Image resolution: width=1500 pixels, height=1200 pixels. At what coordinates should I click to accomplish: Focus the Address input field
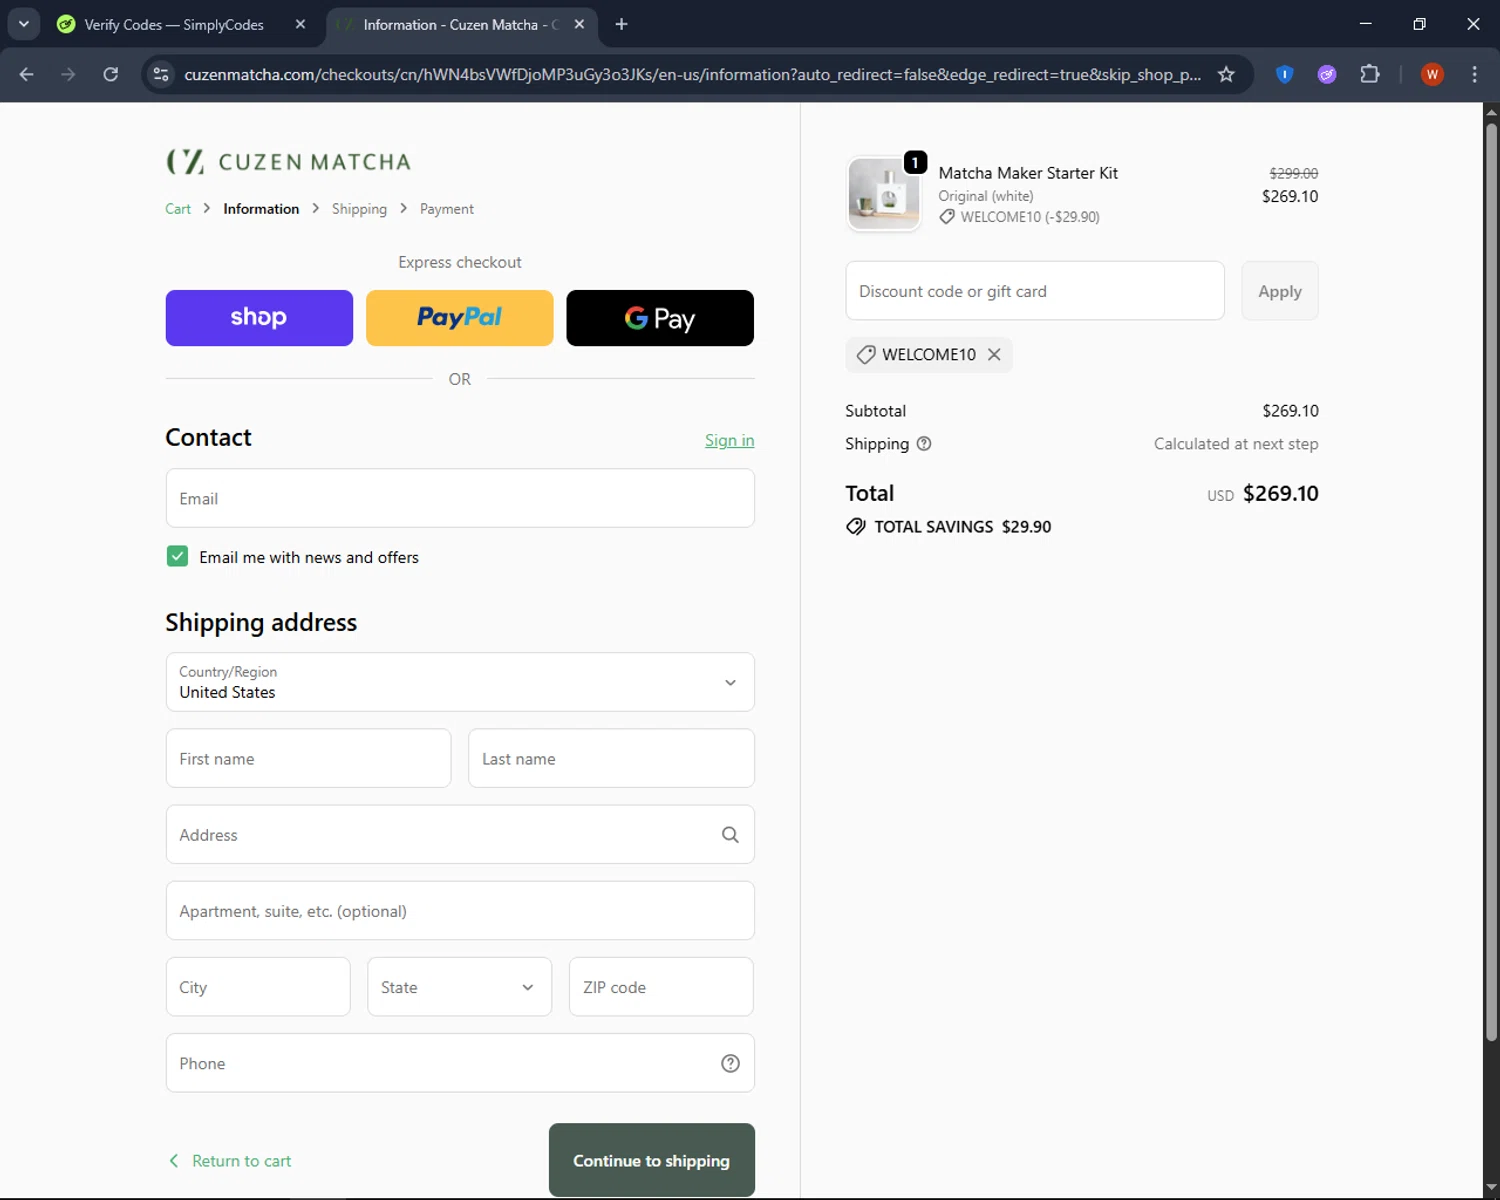click(460, 834)
